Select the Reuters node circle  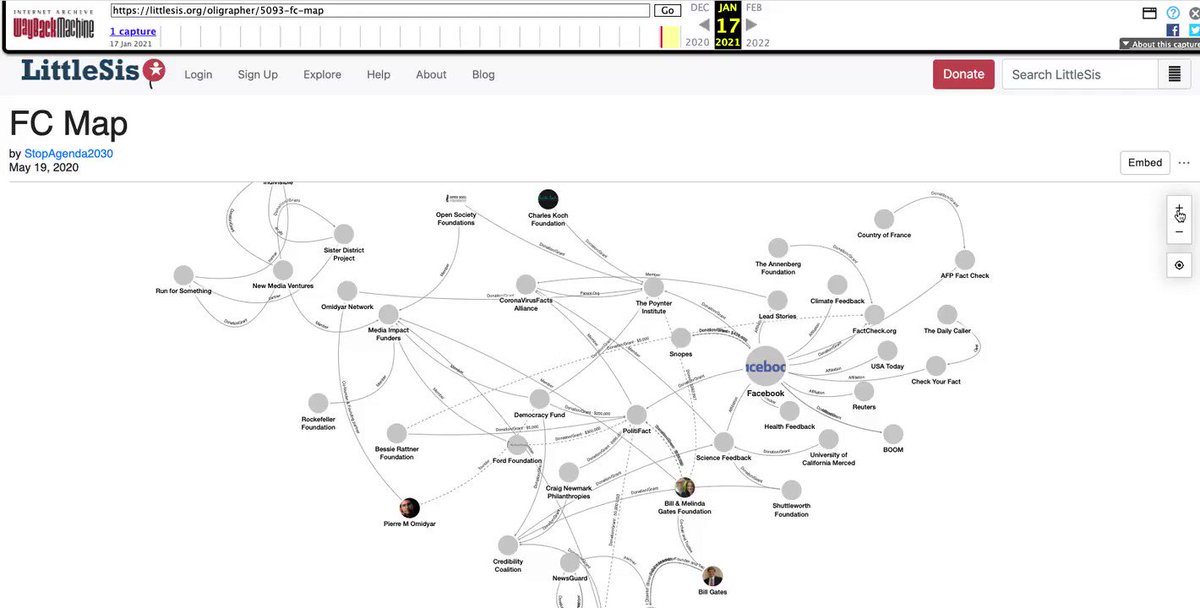(863, 391)
